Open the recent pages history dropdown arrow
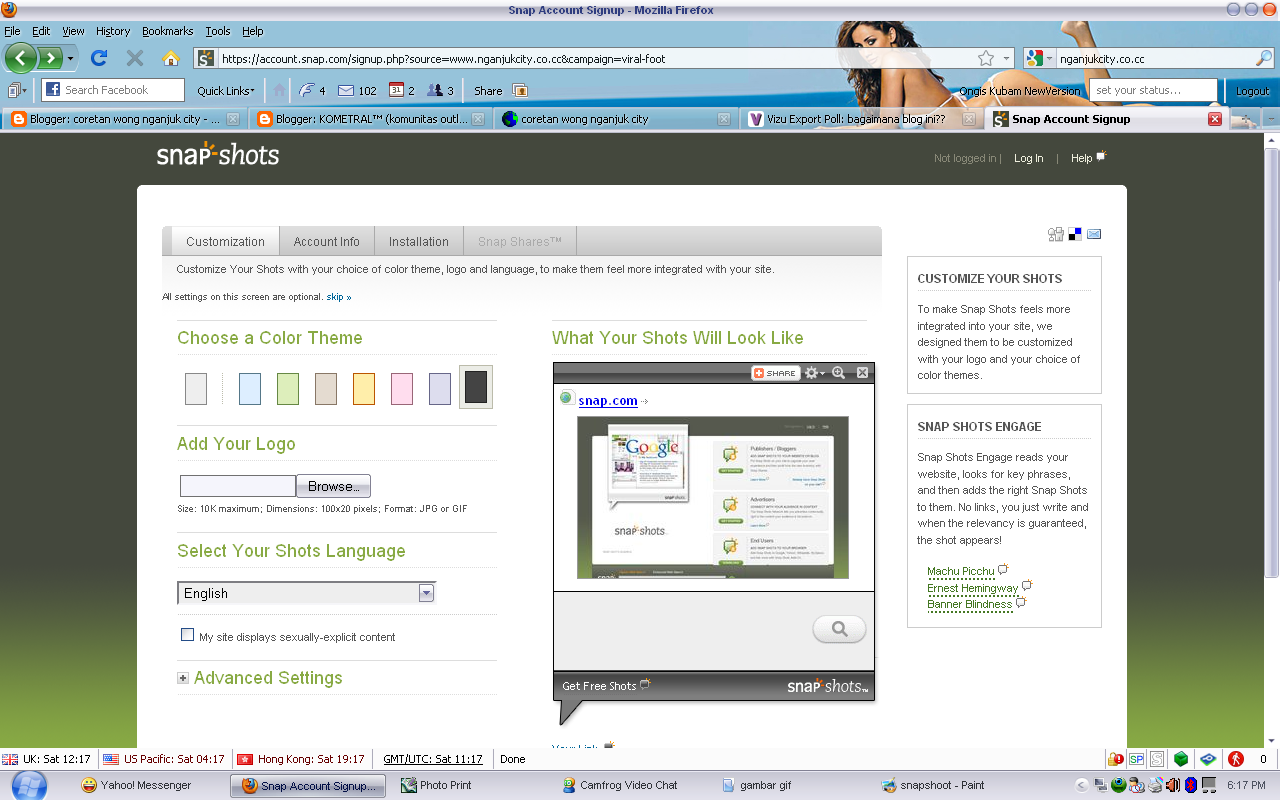1280x800 pixels. (x=71, y=58)
